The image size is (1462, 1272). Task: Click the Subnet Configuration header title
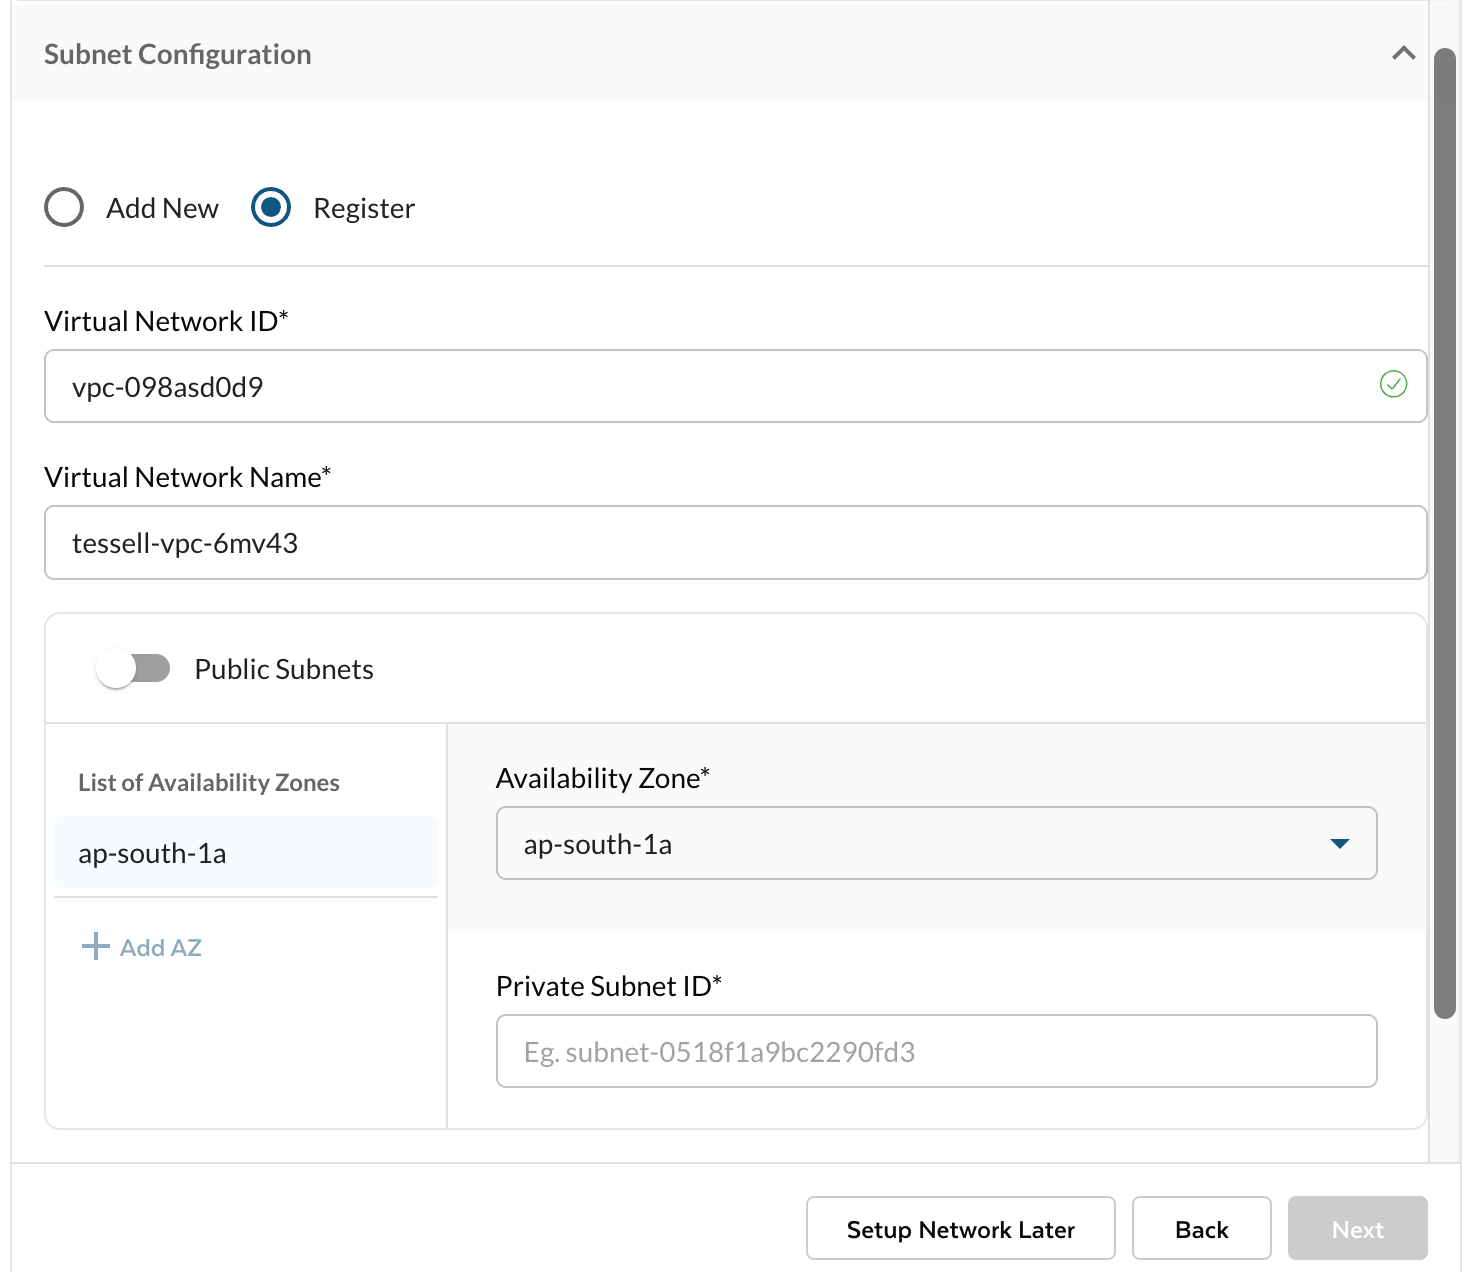tap(177, 54)
